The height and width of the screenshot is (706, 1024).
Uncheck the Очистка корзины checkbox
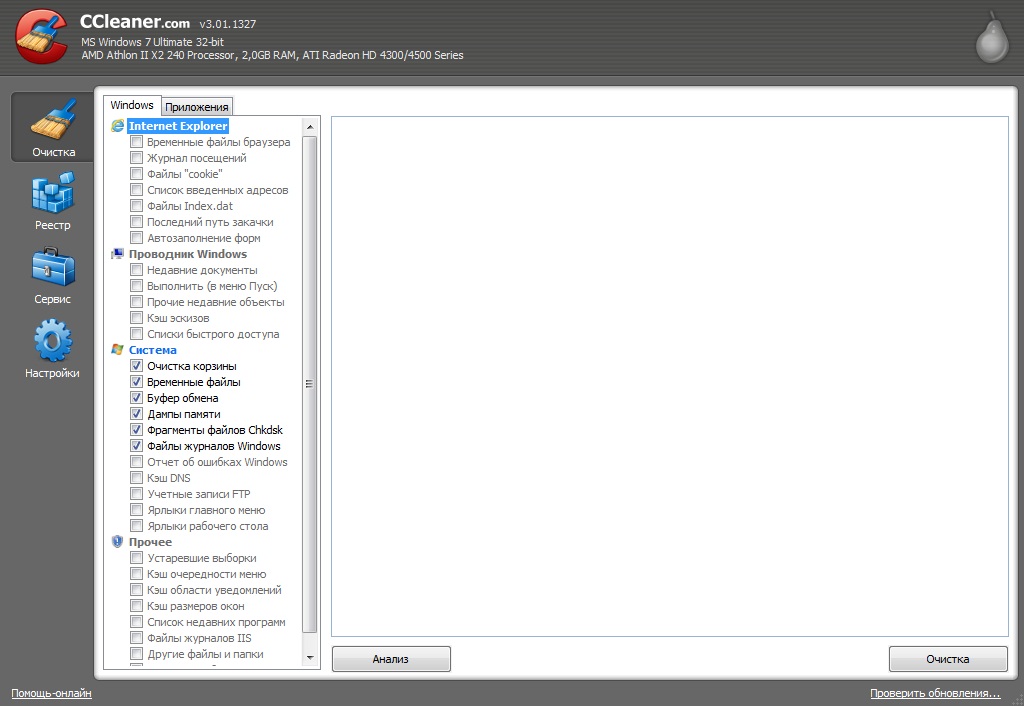(x=136, y=366)
